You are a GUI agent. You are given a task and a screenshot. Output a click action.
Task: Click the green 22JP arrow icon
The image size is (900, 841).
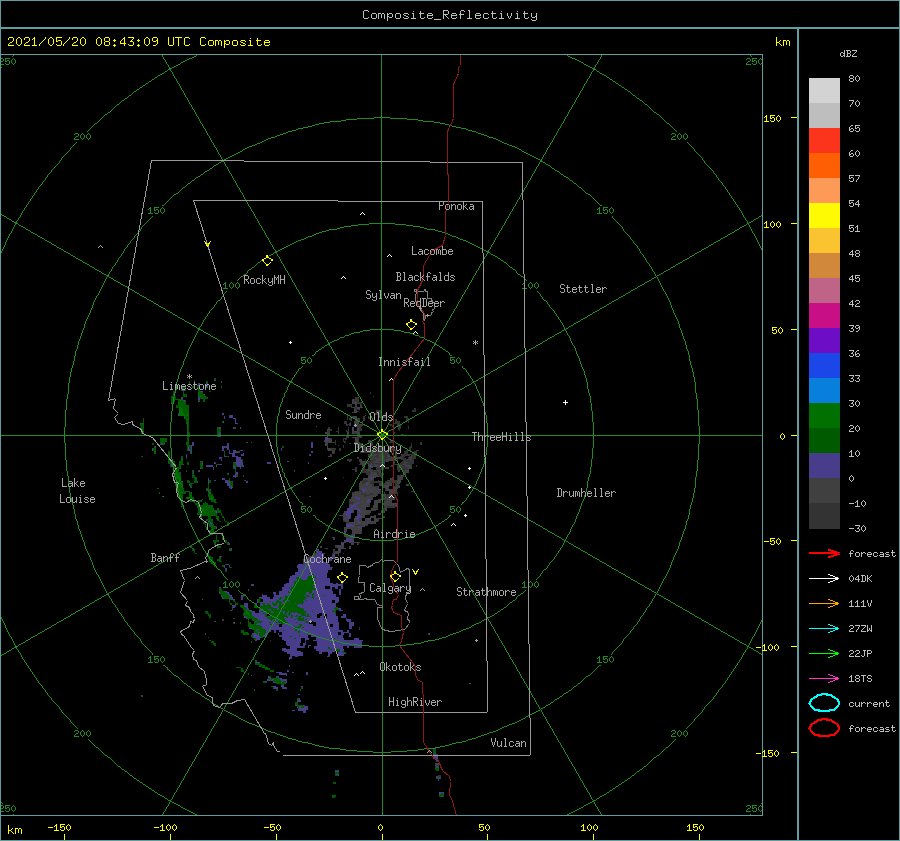click(x=824, y=653)
